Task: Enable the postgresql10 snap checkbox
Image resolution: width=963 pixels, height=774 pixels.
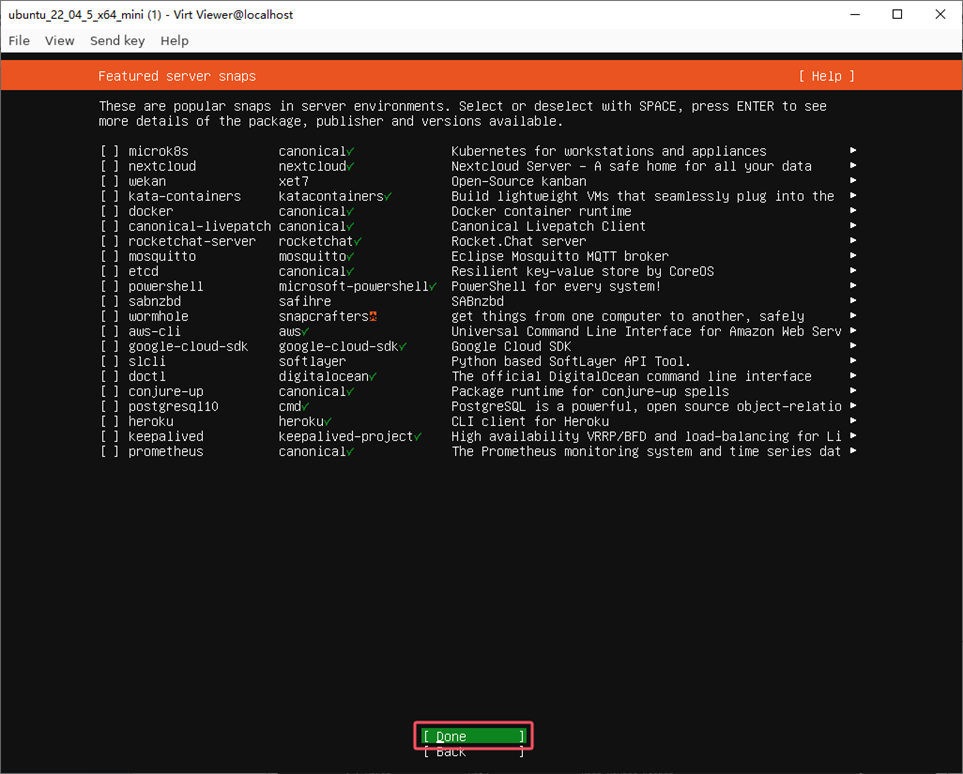Action: 109,407
